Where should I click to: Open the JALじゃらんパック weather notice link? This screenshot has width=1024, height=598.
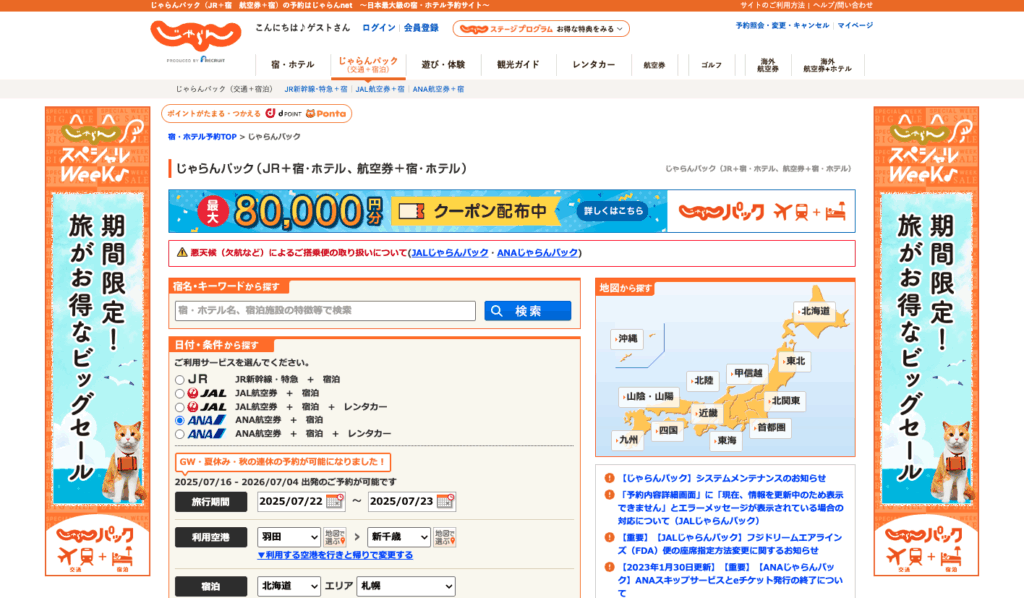[450, 253]
